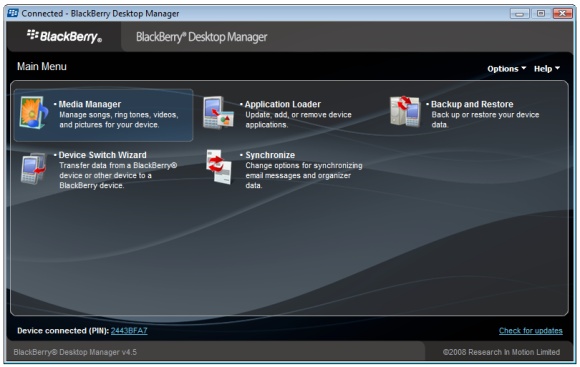The width and height of the screenshot is (580, 367).
Task: Open the Synchronize documents icon
Action: (219, 166)
